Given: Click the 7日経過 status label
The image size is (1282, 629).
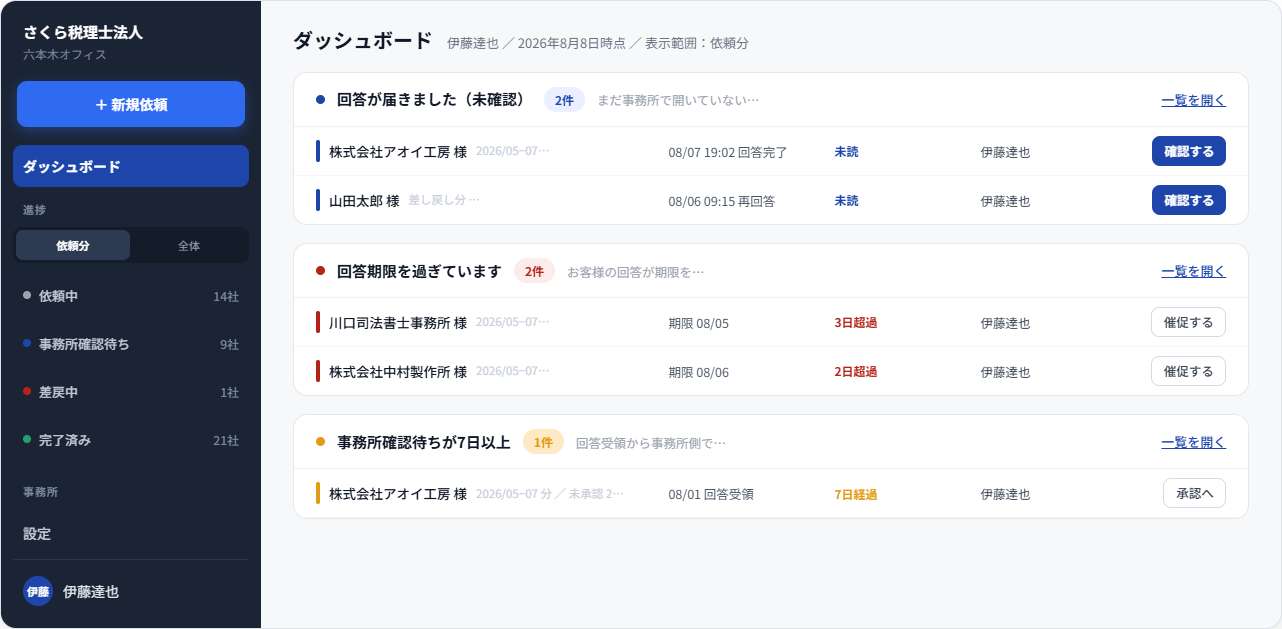Looking at the screenshot, I should pos(856,494).
